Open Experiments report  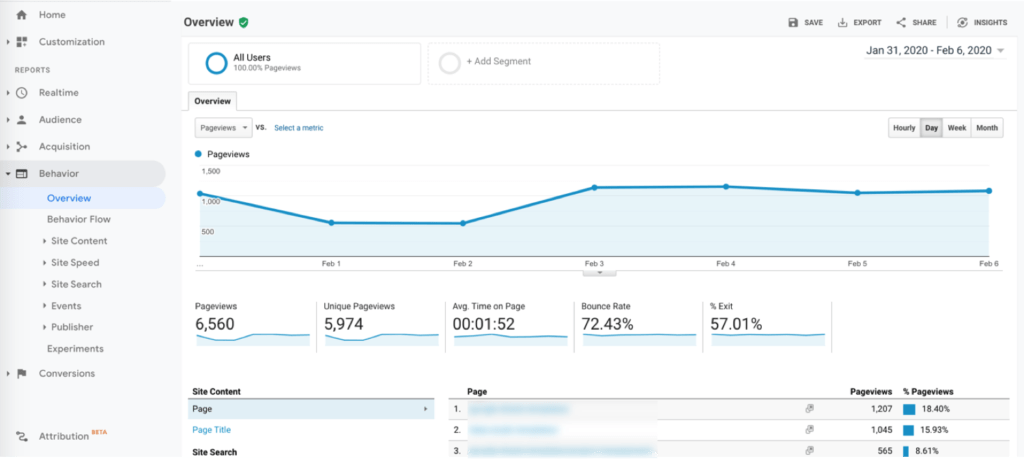pos(75,349)
